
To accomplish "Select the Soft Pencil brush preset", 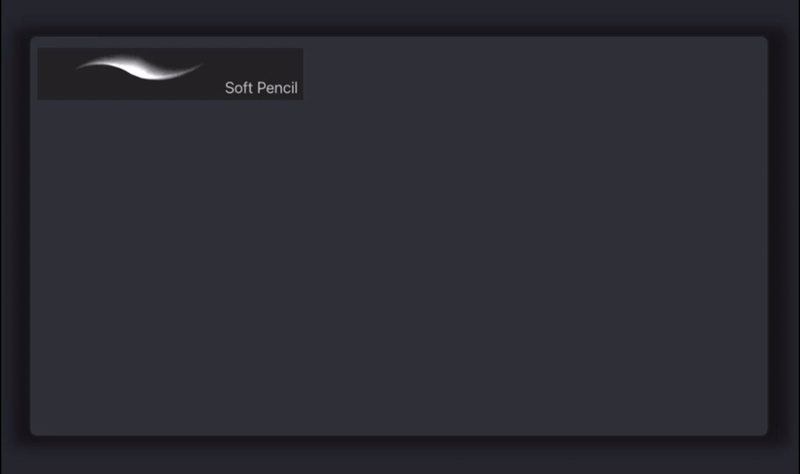I will tap(170, 74).
